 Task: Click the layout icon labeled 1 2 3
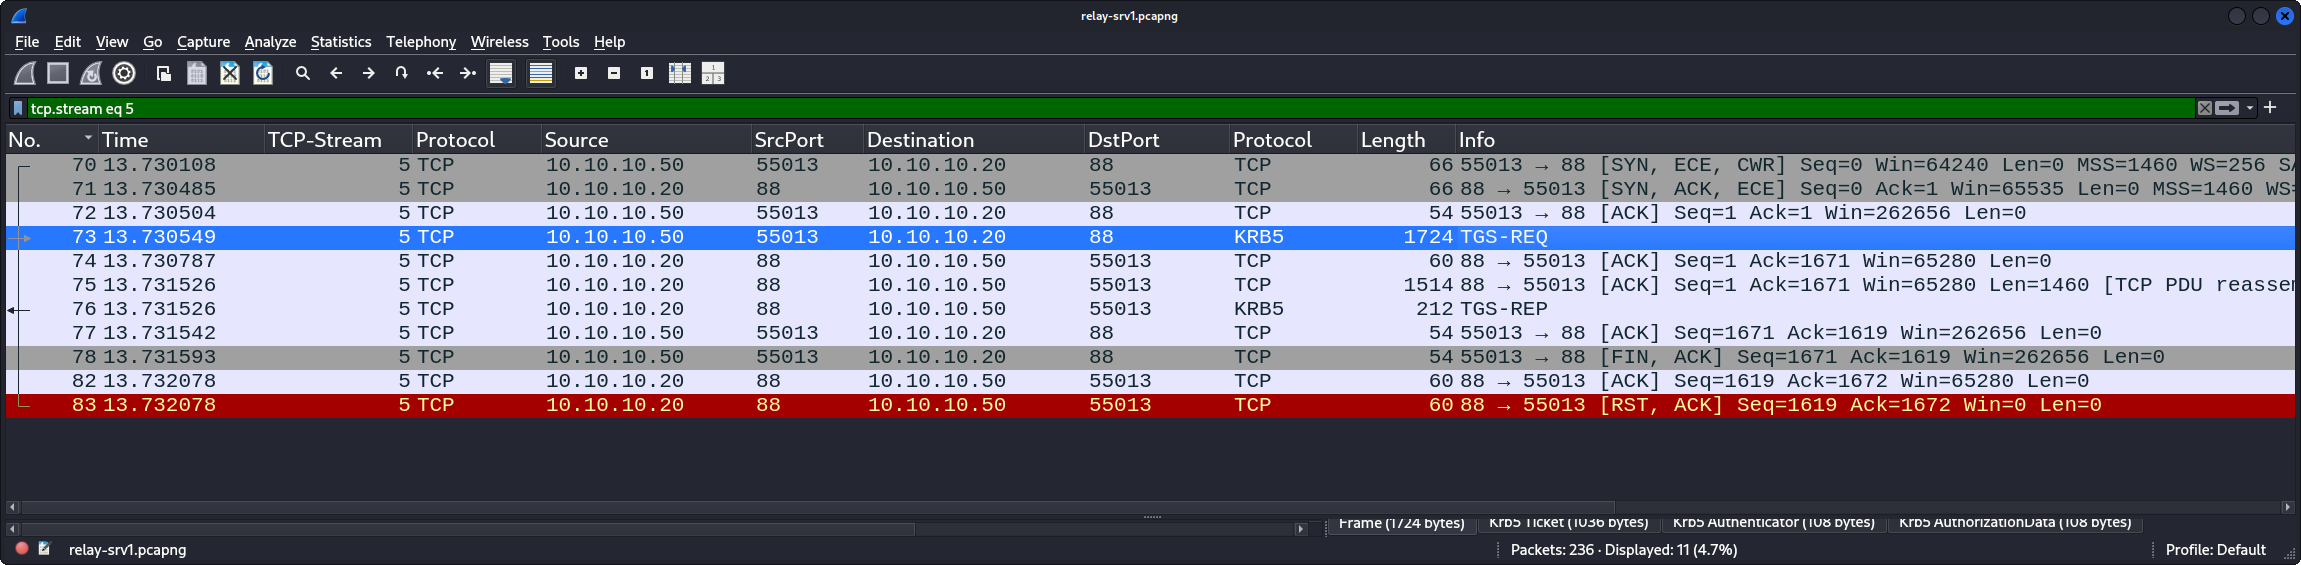coord(713,73)
